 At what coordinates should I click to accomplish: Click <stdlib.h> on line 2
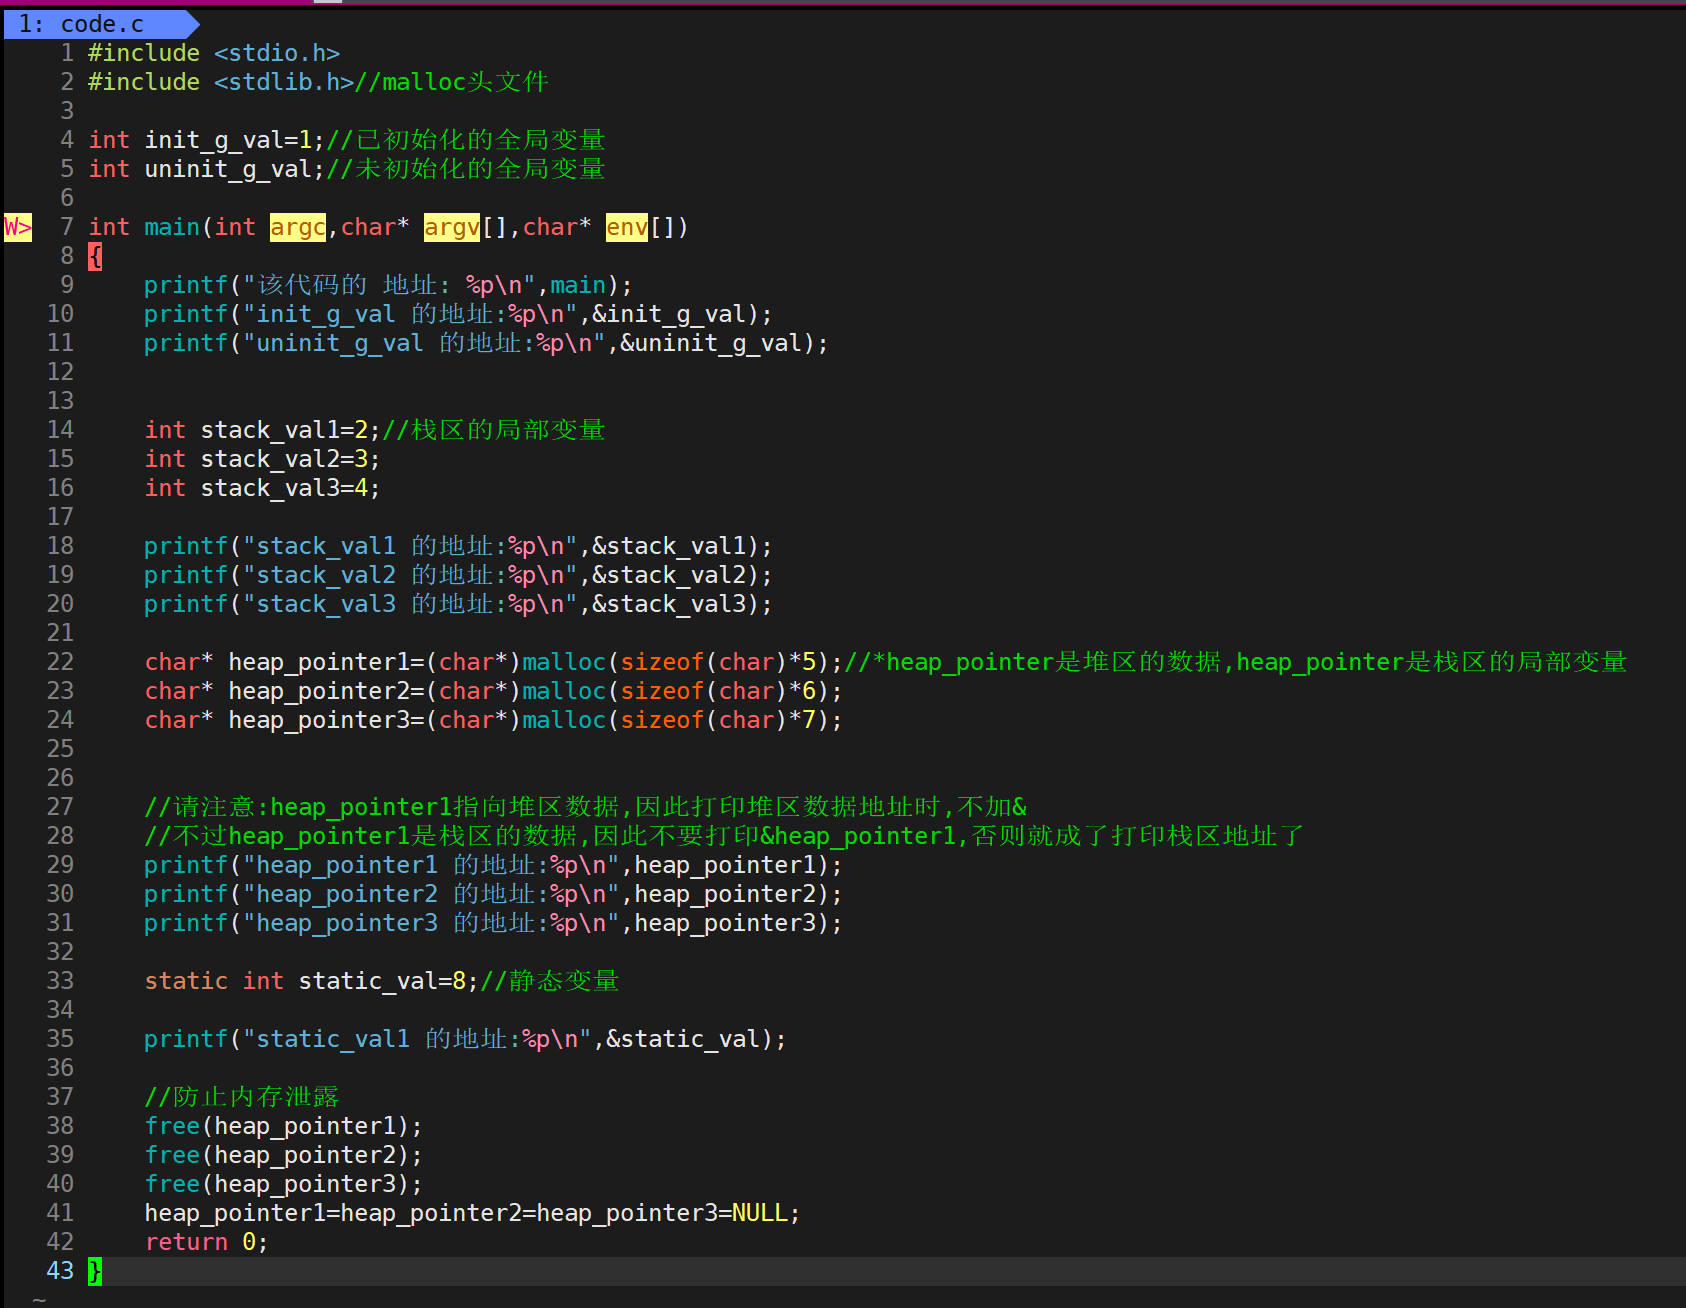(284, 82)
